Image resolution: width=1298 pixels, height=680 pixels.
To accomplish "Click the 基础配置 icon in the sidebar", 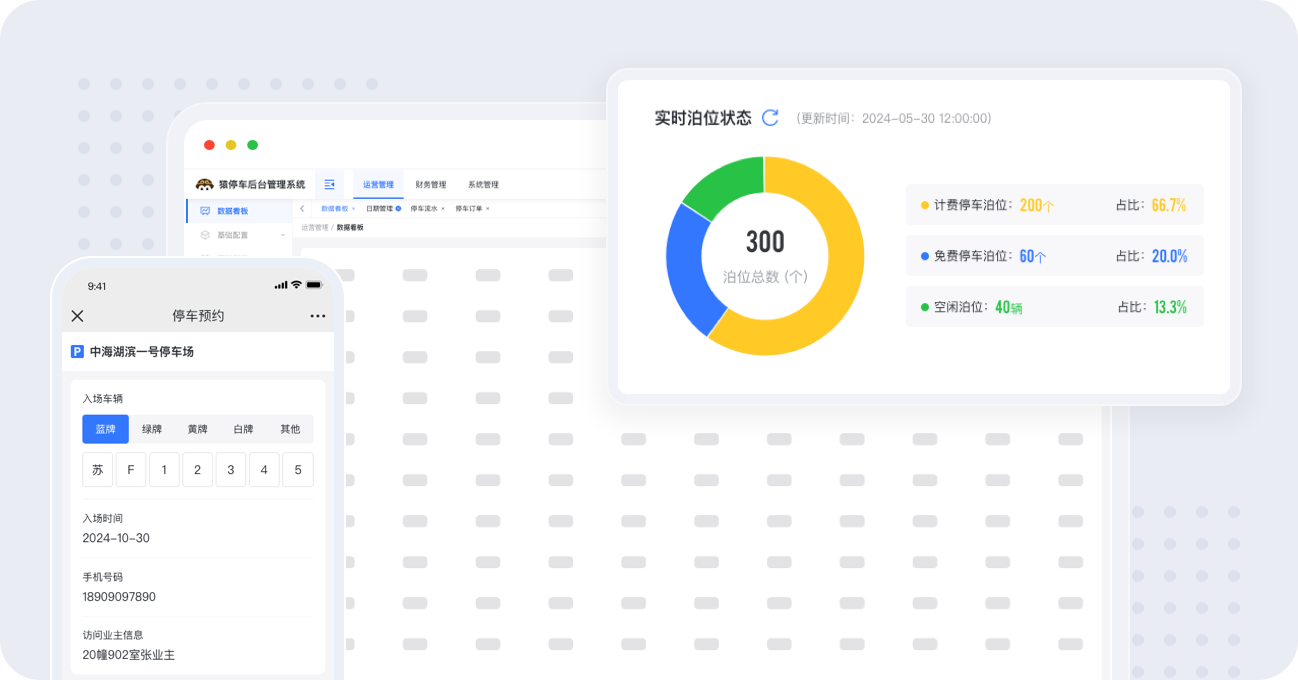I will click(x=205, y=234).
